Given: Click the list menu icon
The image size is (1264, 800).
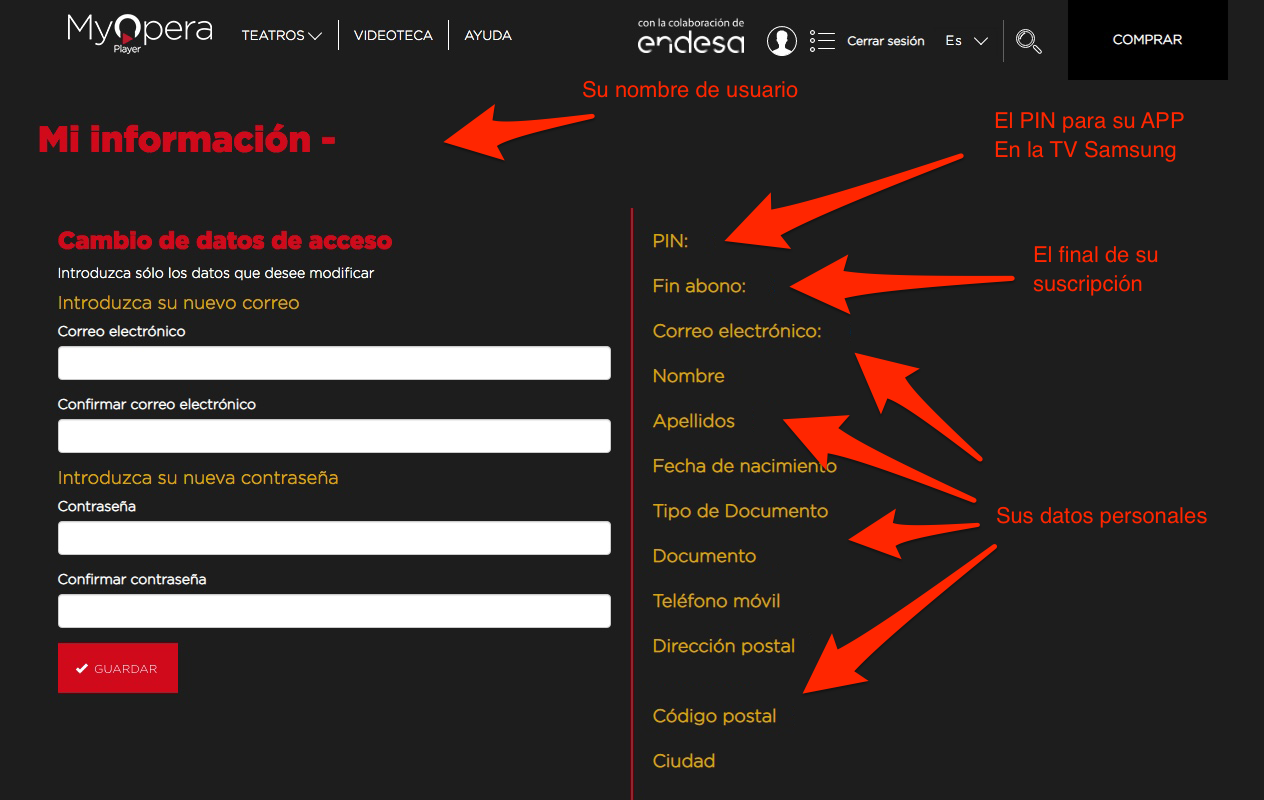Looking at the screenshot, I should pos(821,41).
